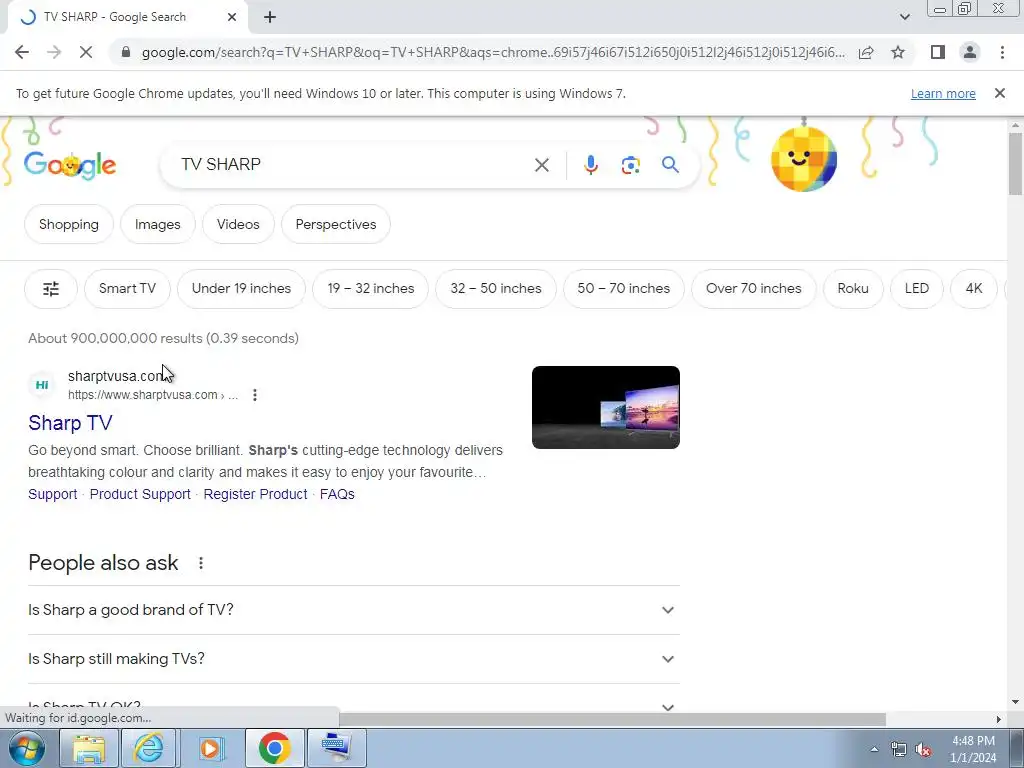Go back to the previous page

22,52
